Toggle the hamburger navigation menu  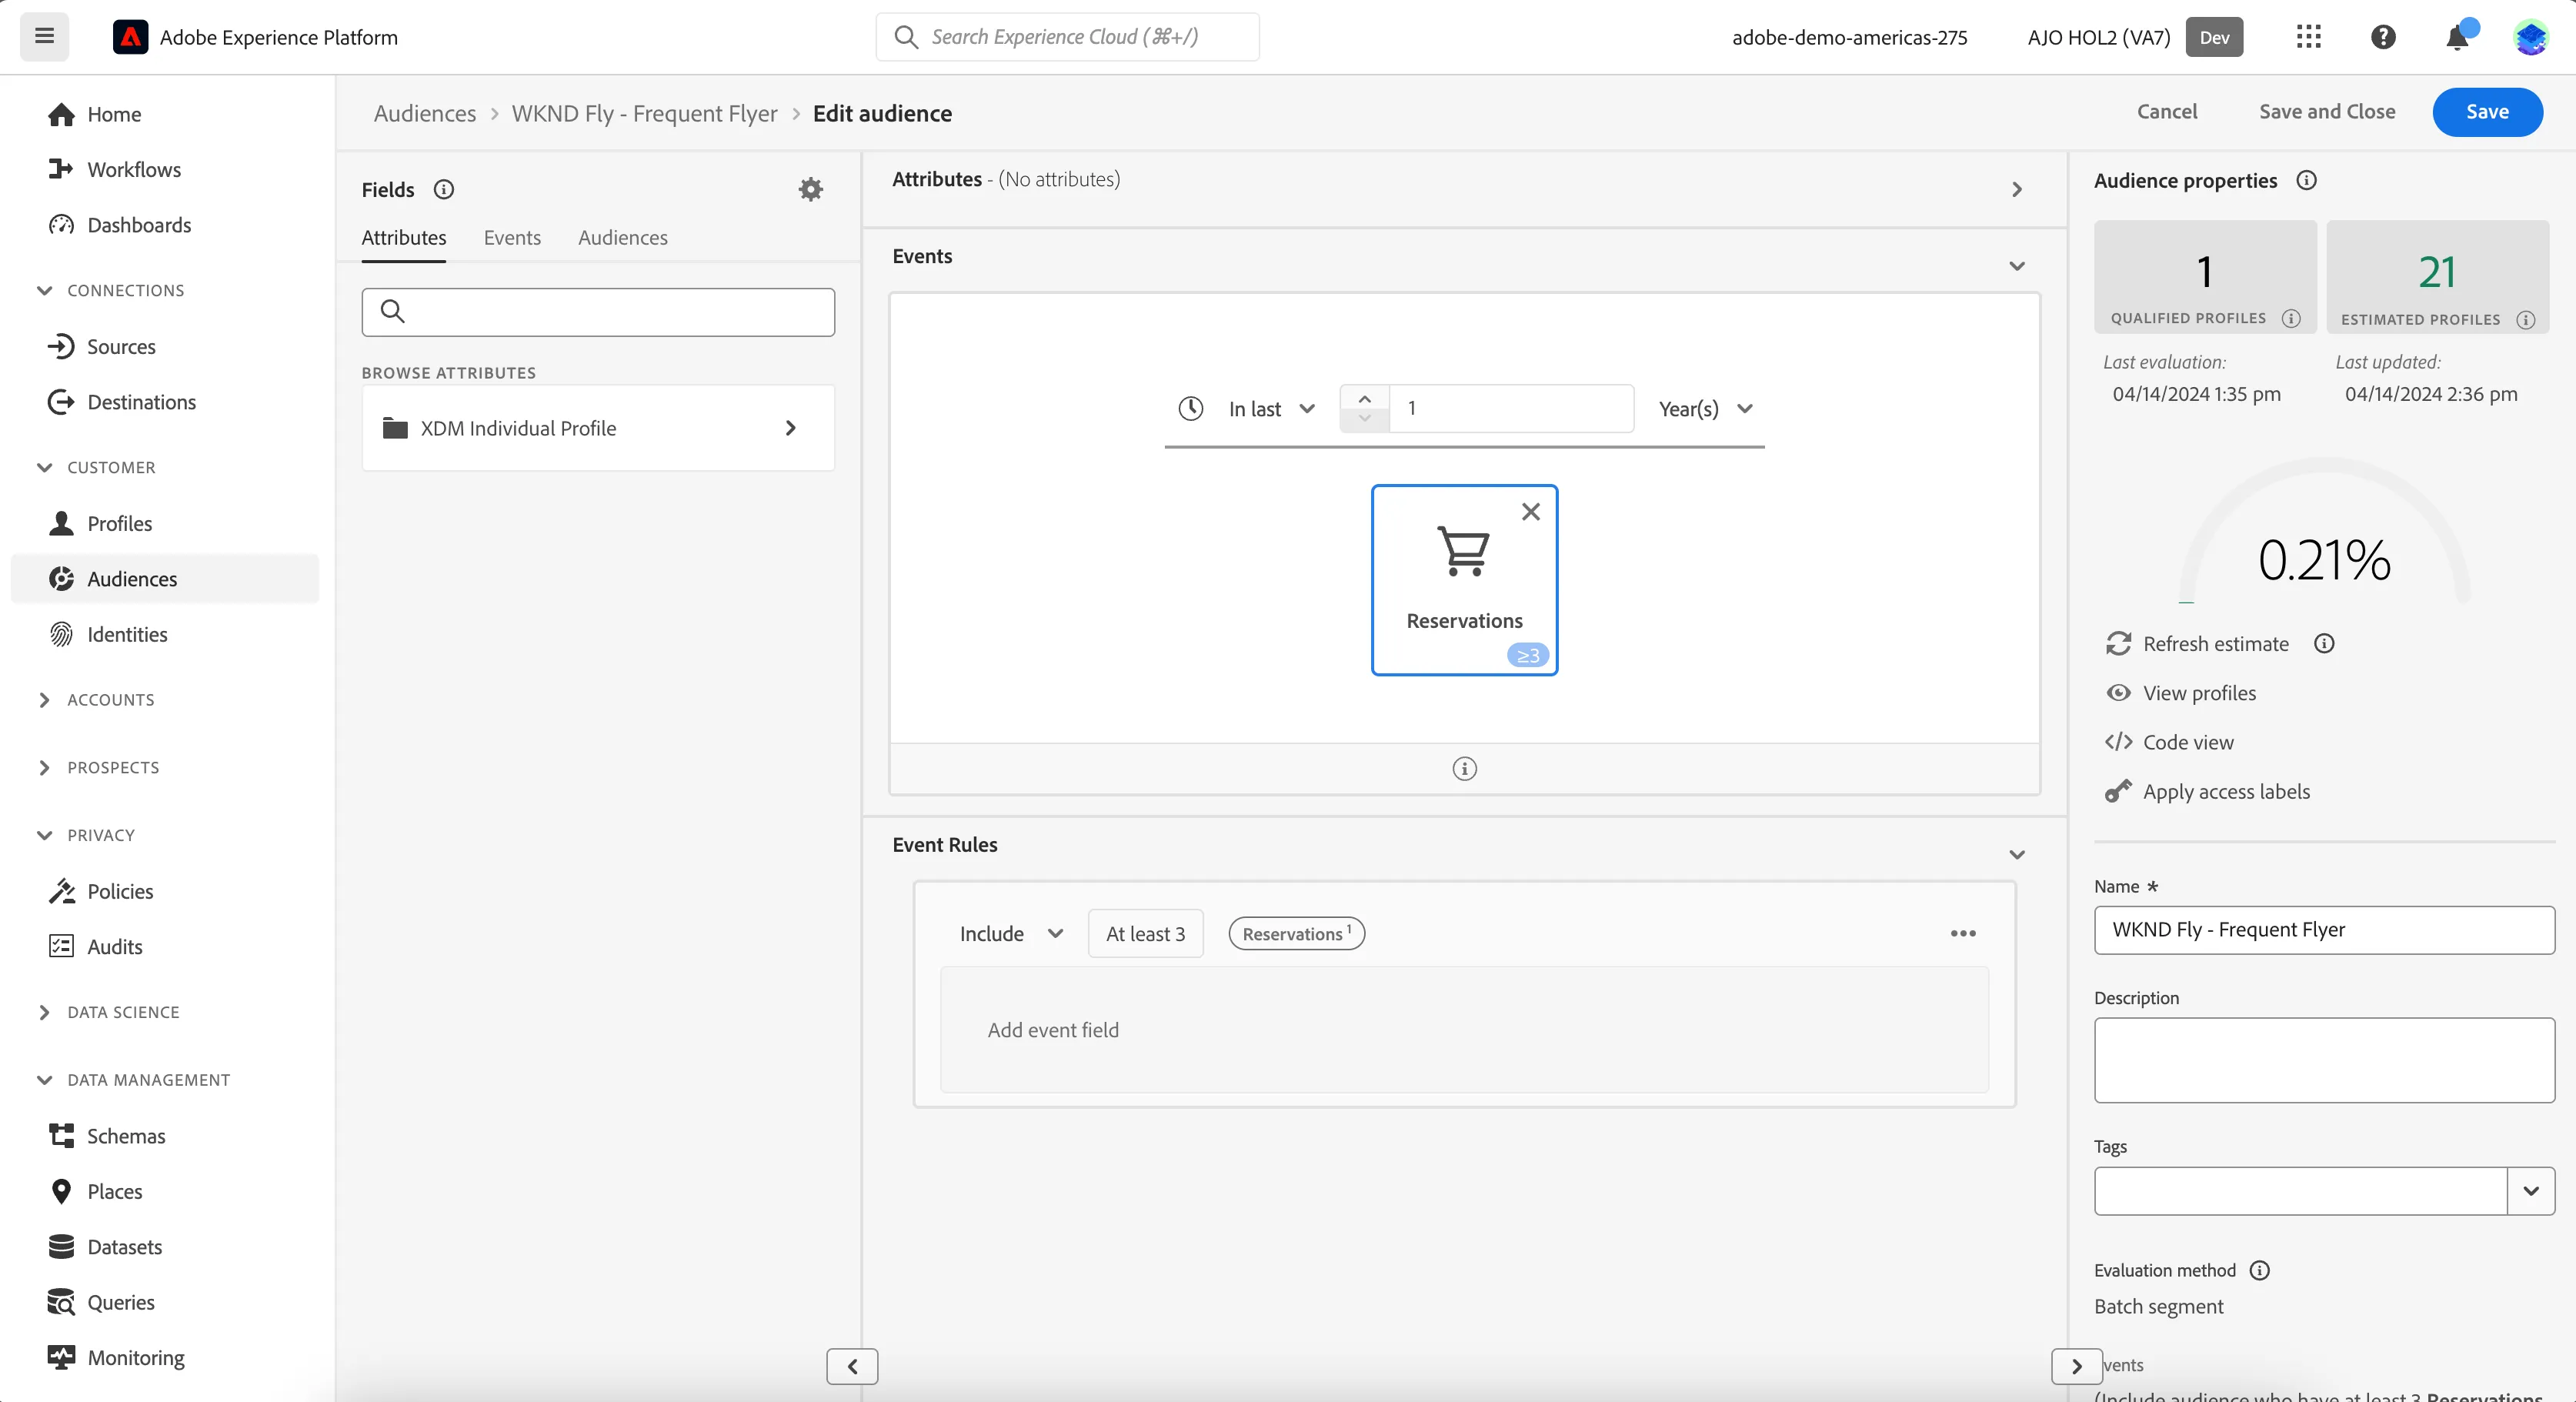[x=44, y=37]
